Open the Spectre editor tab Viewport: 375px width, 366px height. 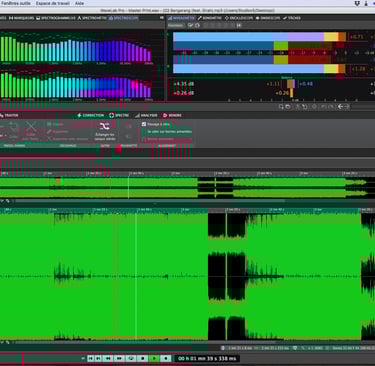point(119,115)
